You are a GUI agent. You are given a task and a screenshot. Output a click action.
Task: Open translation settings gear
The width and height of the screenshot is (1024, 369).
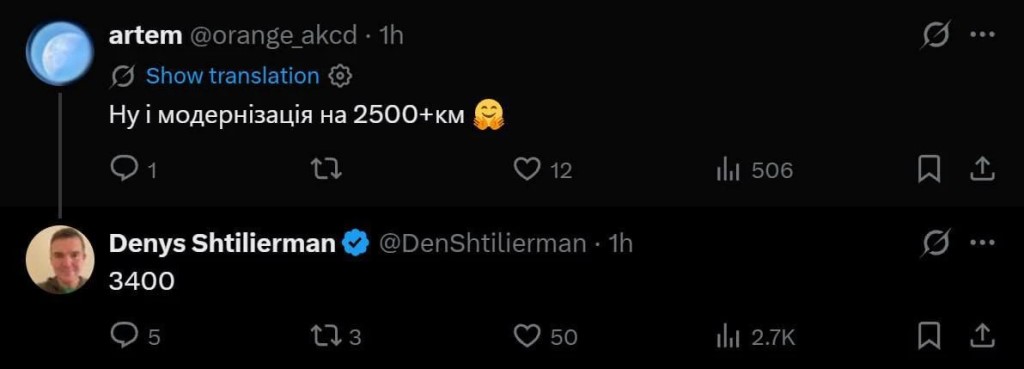click(340, 76)
